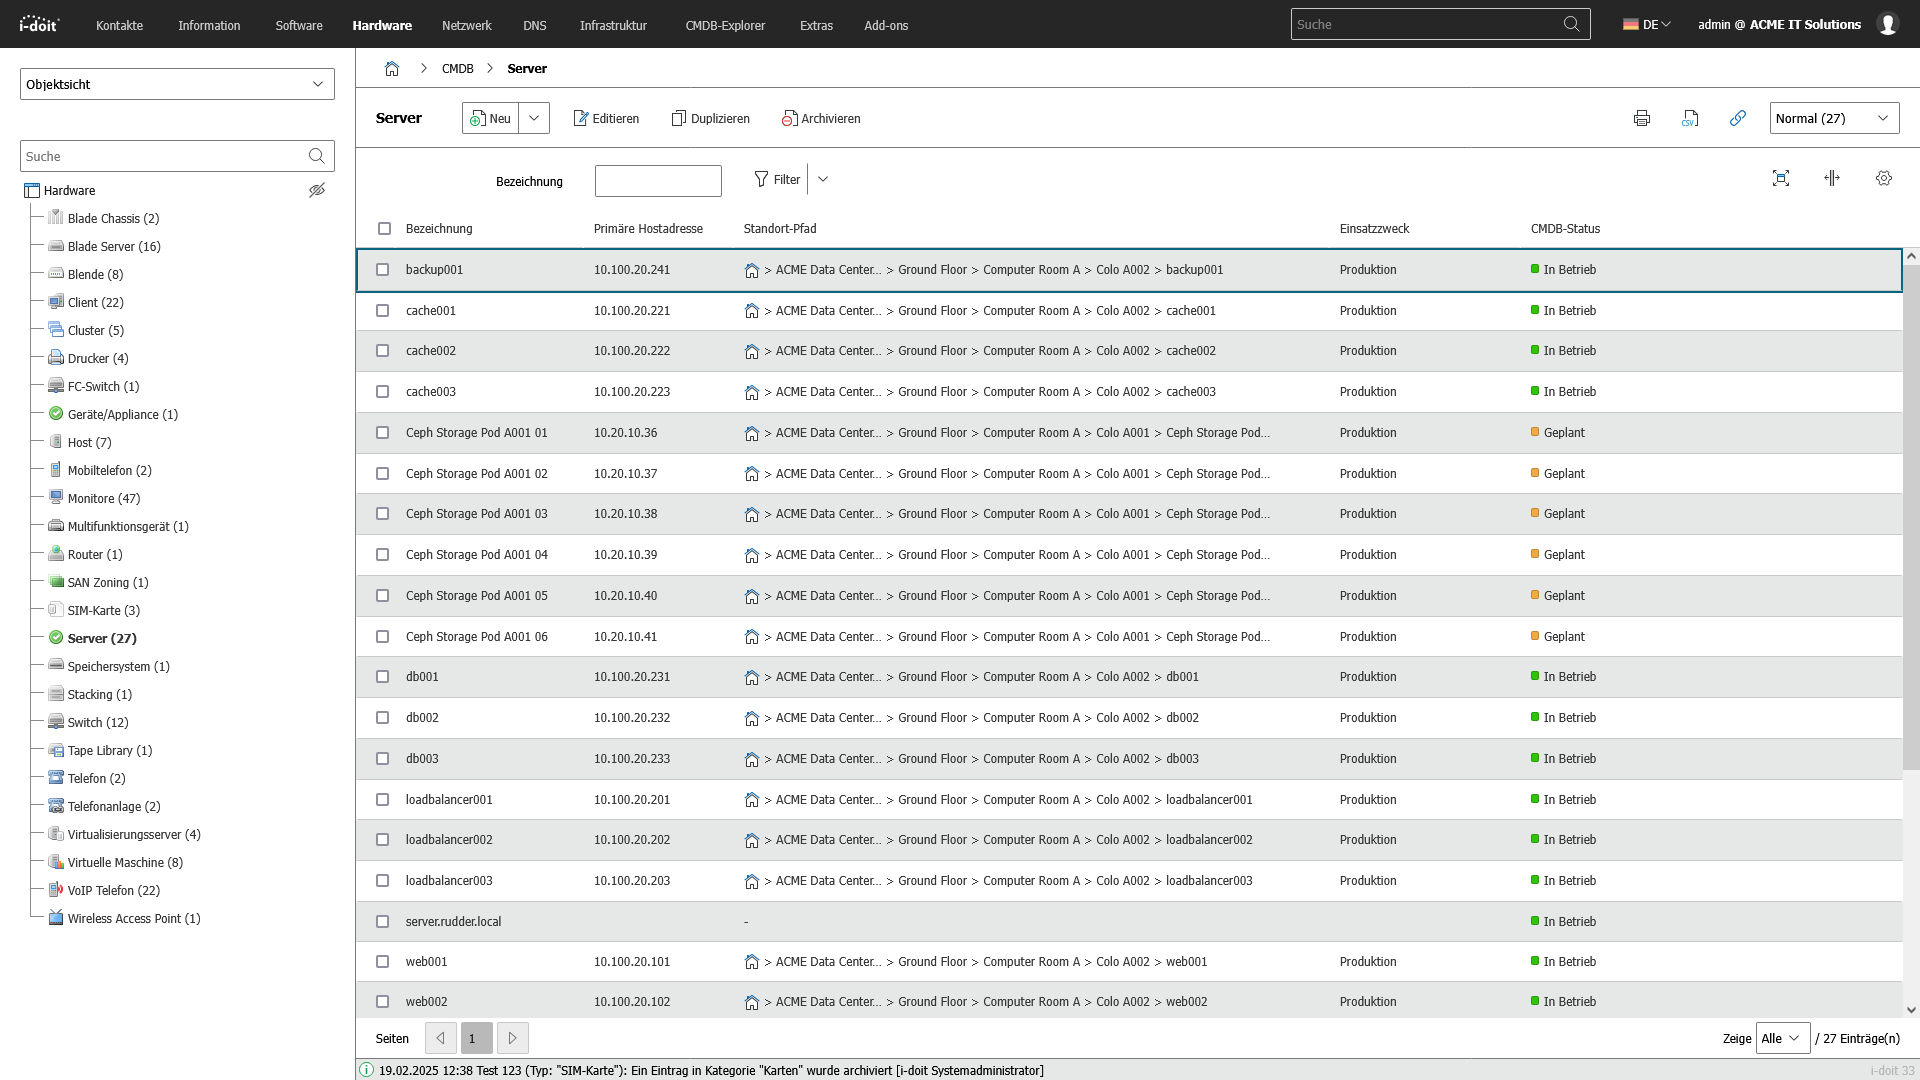Click into the Bezeichnung filter field
The image size is (1920, 1080).
point(658,181)
